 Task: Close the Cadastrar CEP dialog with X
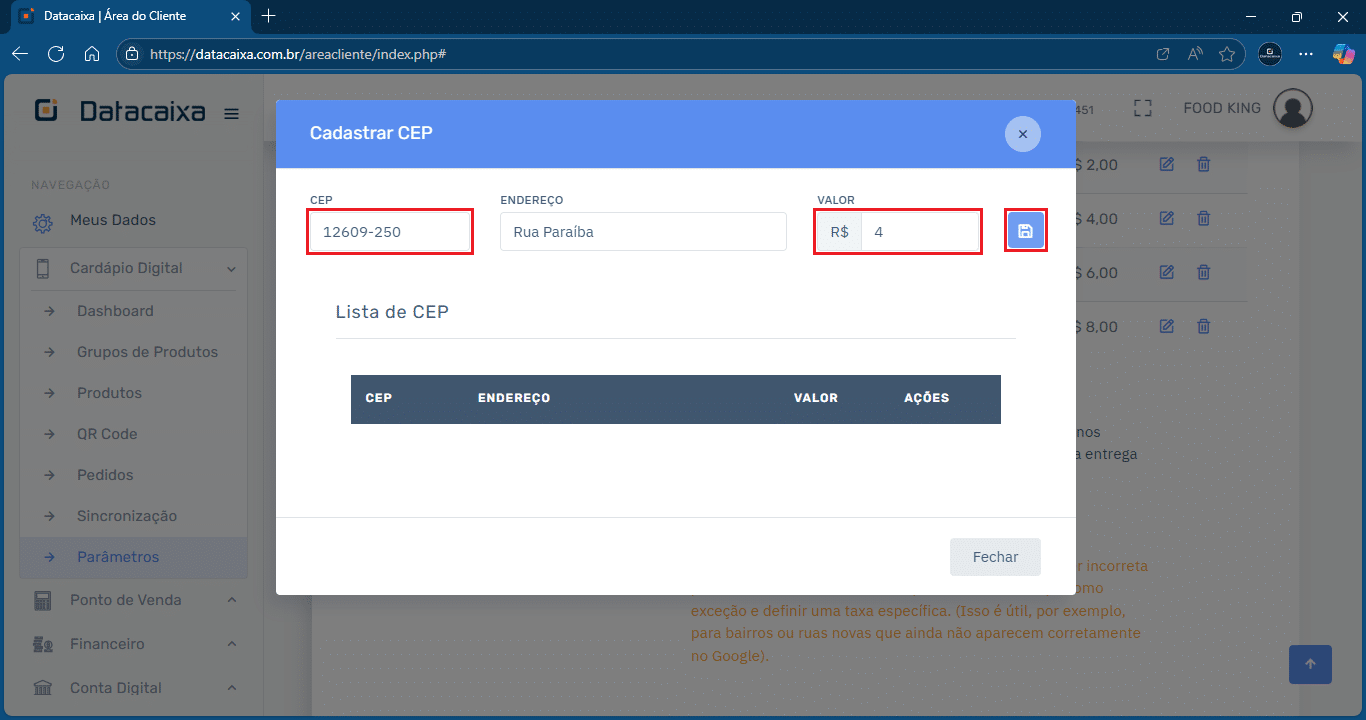pos(1022,134)
